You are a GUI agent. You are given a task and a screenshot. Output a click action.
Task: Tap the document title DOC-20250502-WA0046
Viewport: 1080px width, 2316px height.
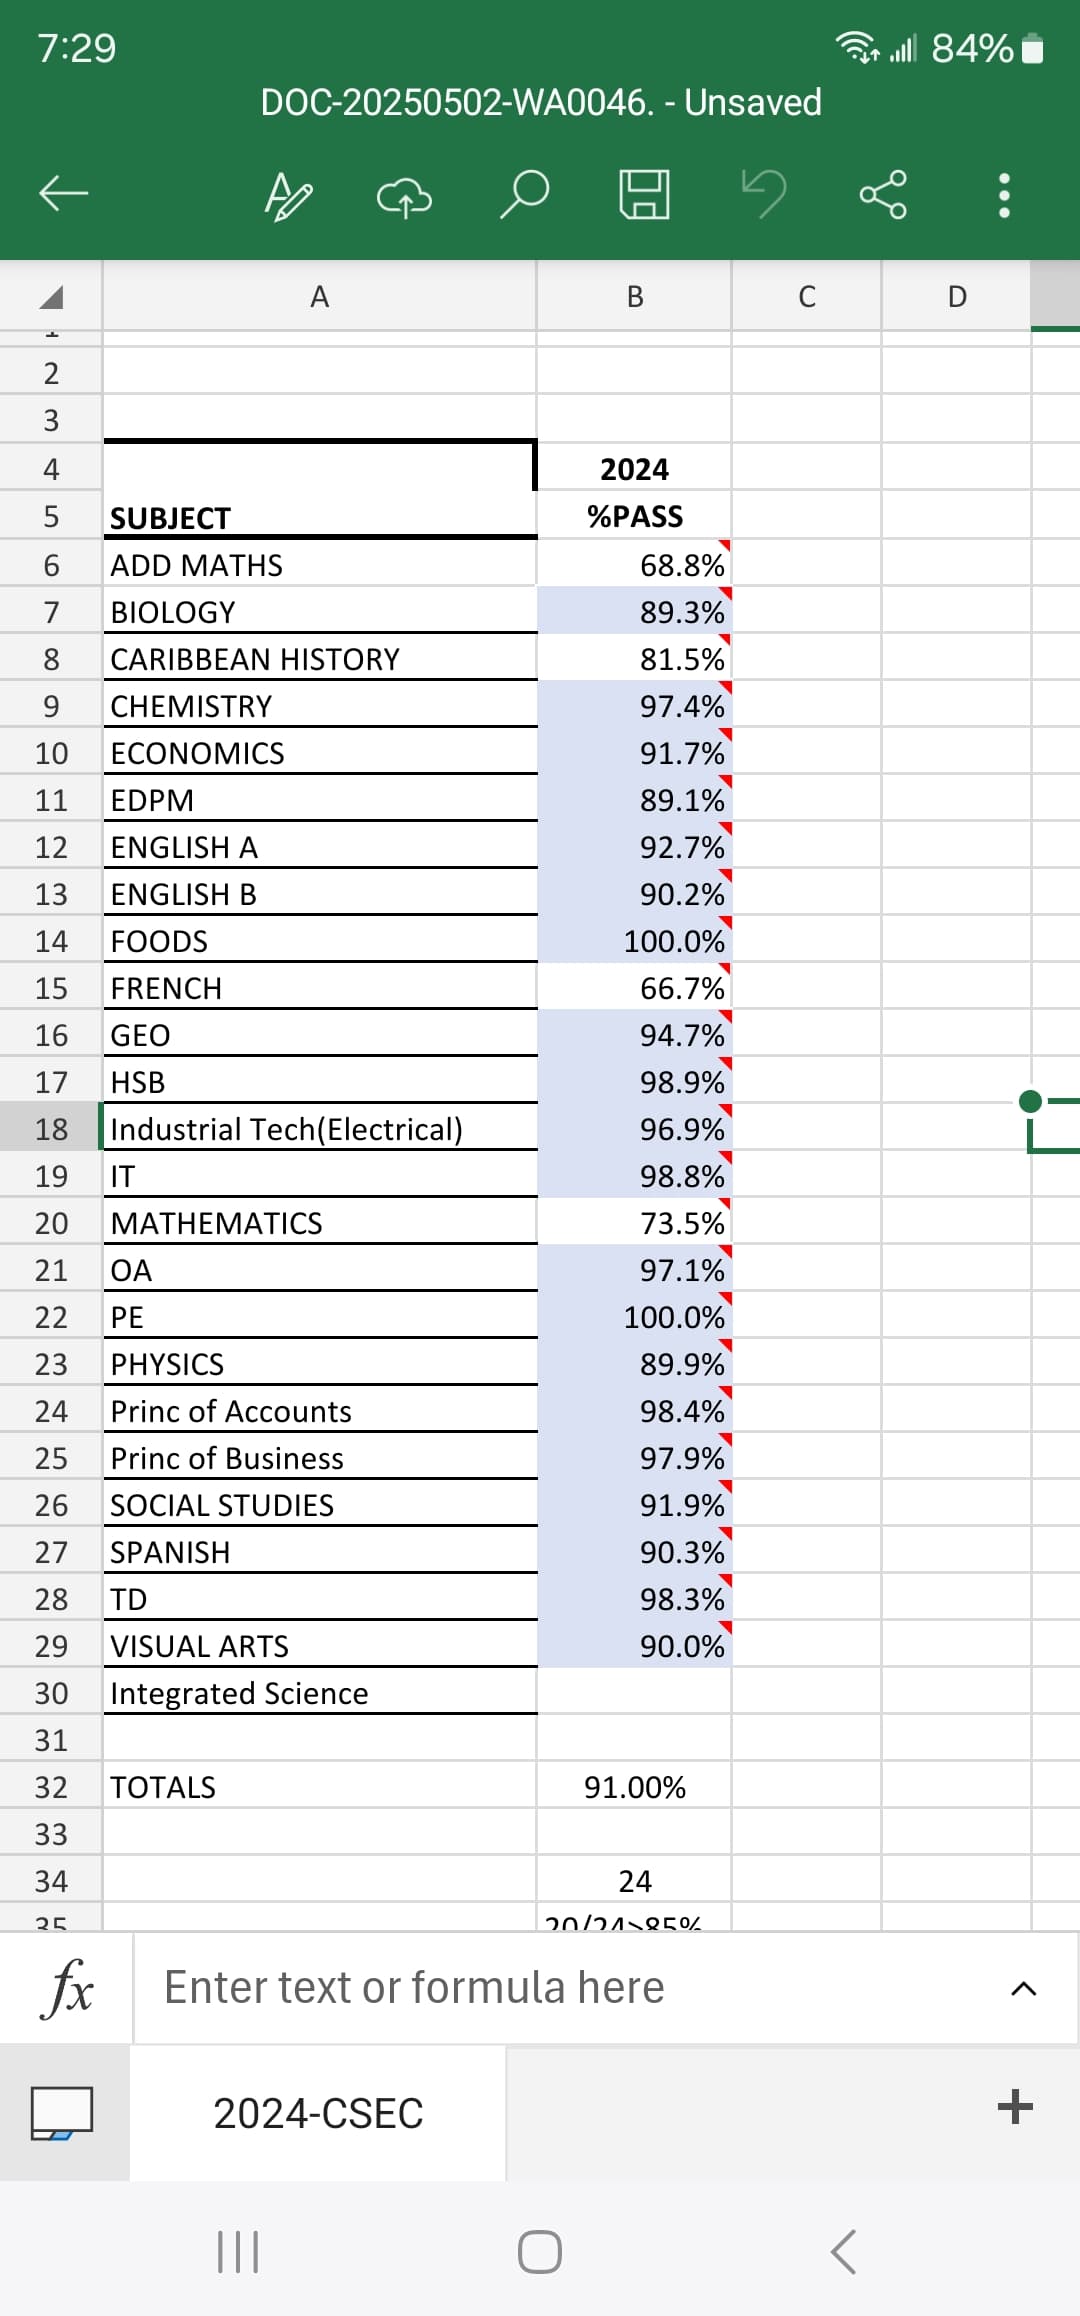click(540, 102)
